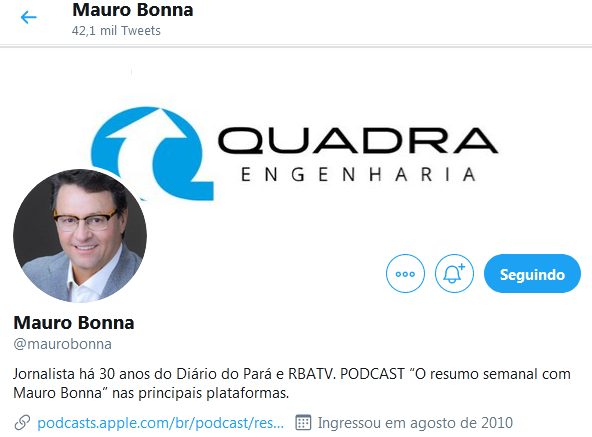
Task: Click the calendar icon beside join date
Action: pyautogui.click(x=303, y=423)
